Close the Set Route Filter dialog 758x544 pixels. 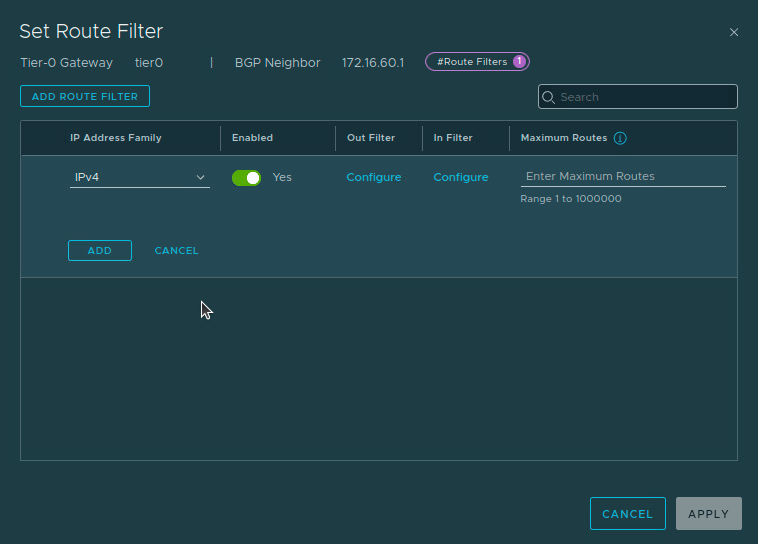pyautogui.click(x=734, y=32)
